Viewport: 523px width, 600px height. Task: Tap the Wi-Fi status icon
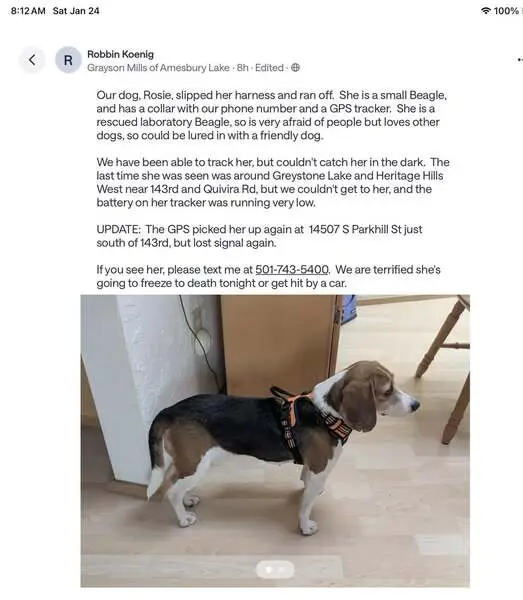pos(486,11)
